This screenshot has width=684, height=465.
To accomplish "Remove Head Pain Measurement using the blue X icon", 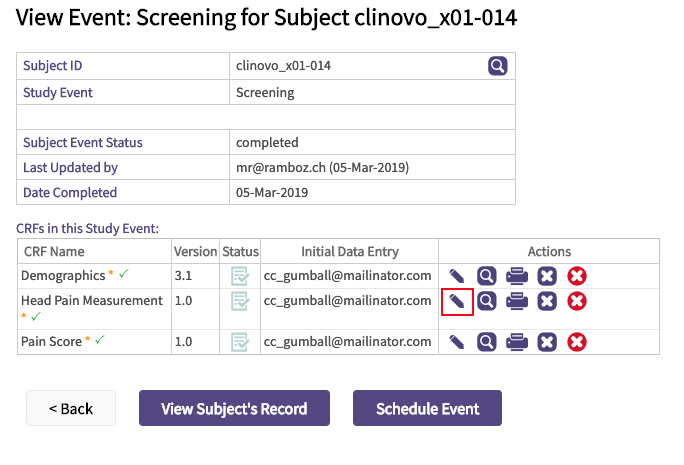I will point(547,300).
